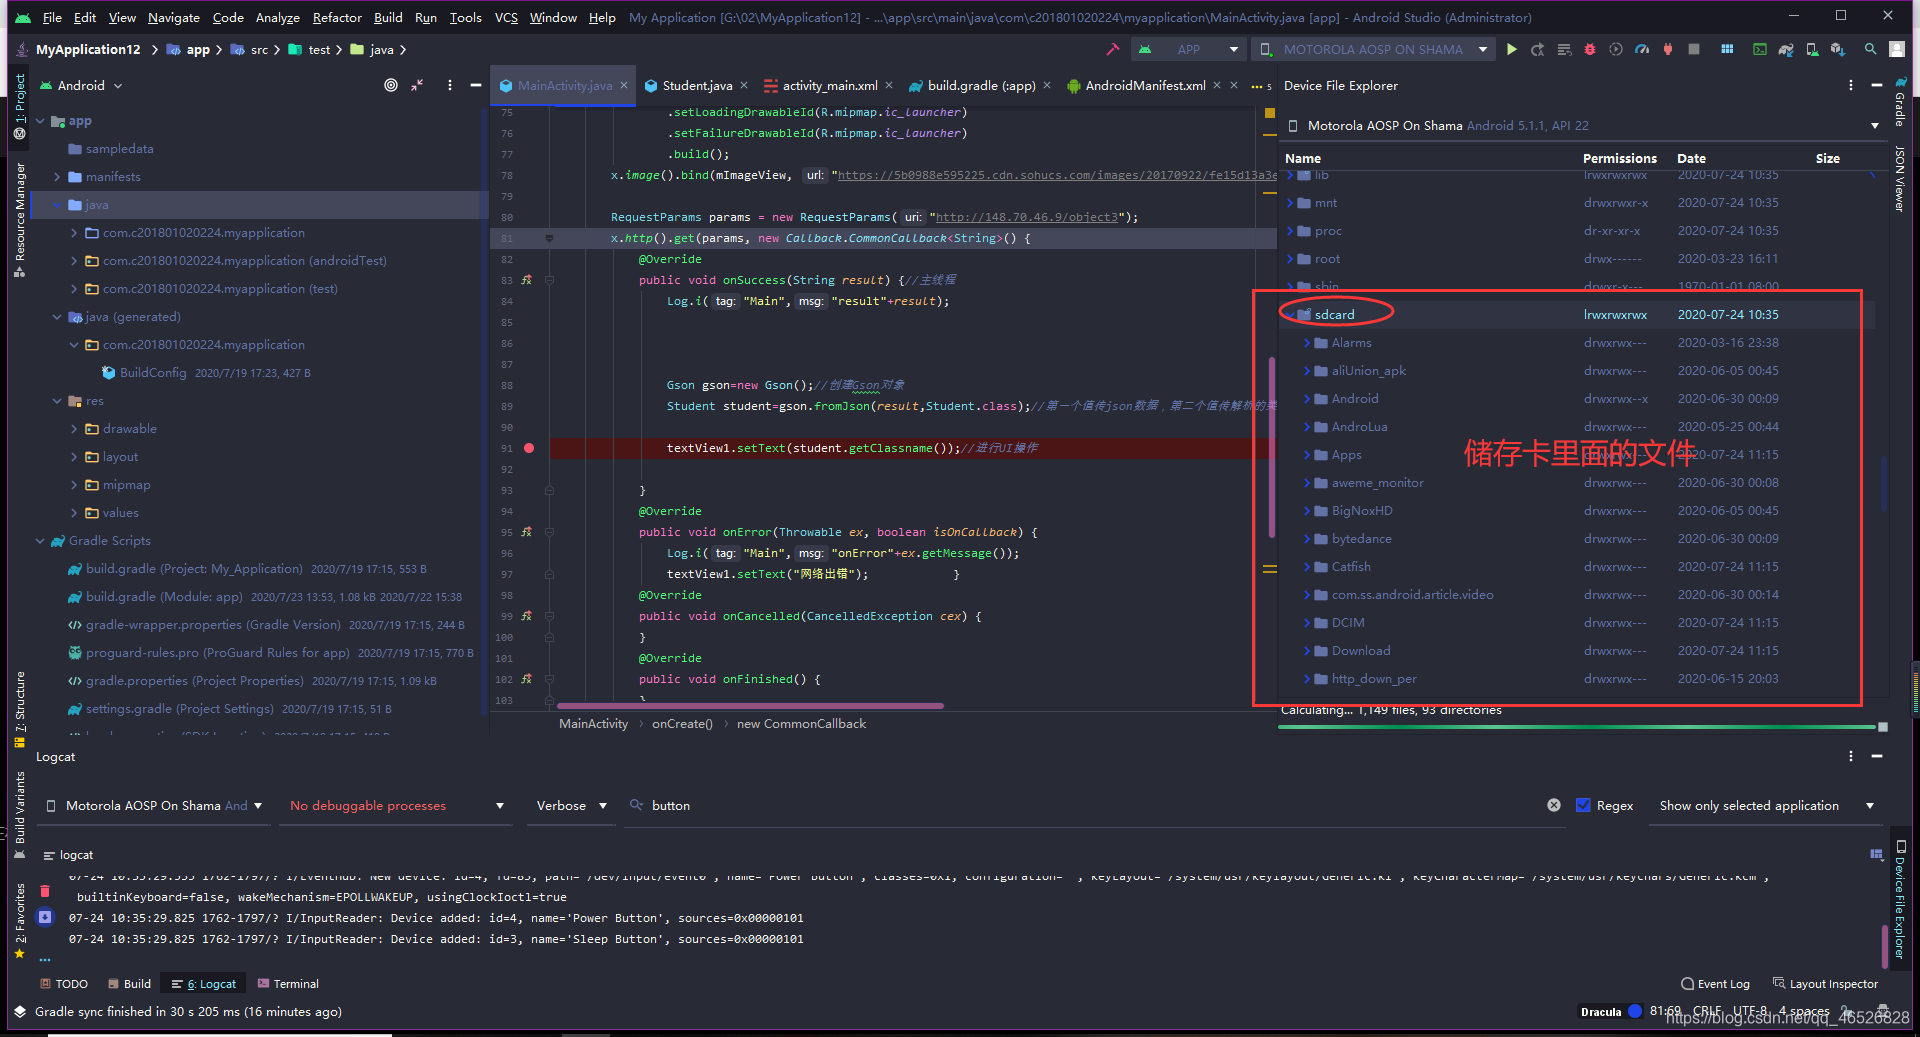Switch to activity_main.xml editor tab

830,85
